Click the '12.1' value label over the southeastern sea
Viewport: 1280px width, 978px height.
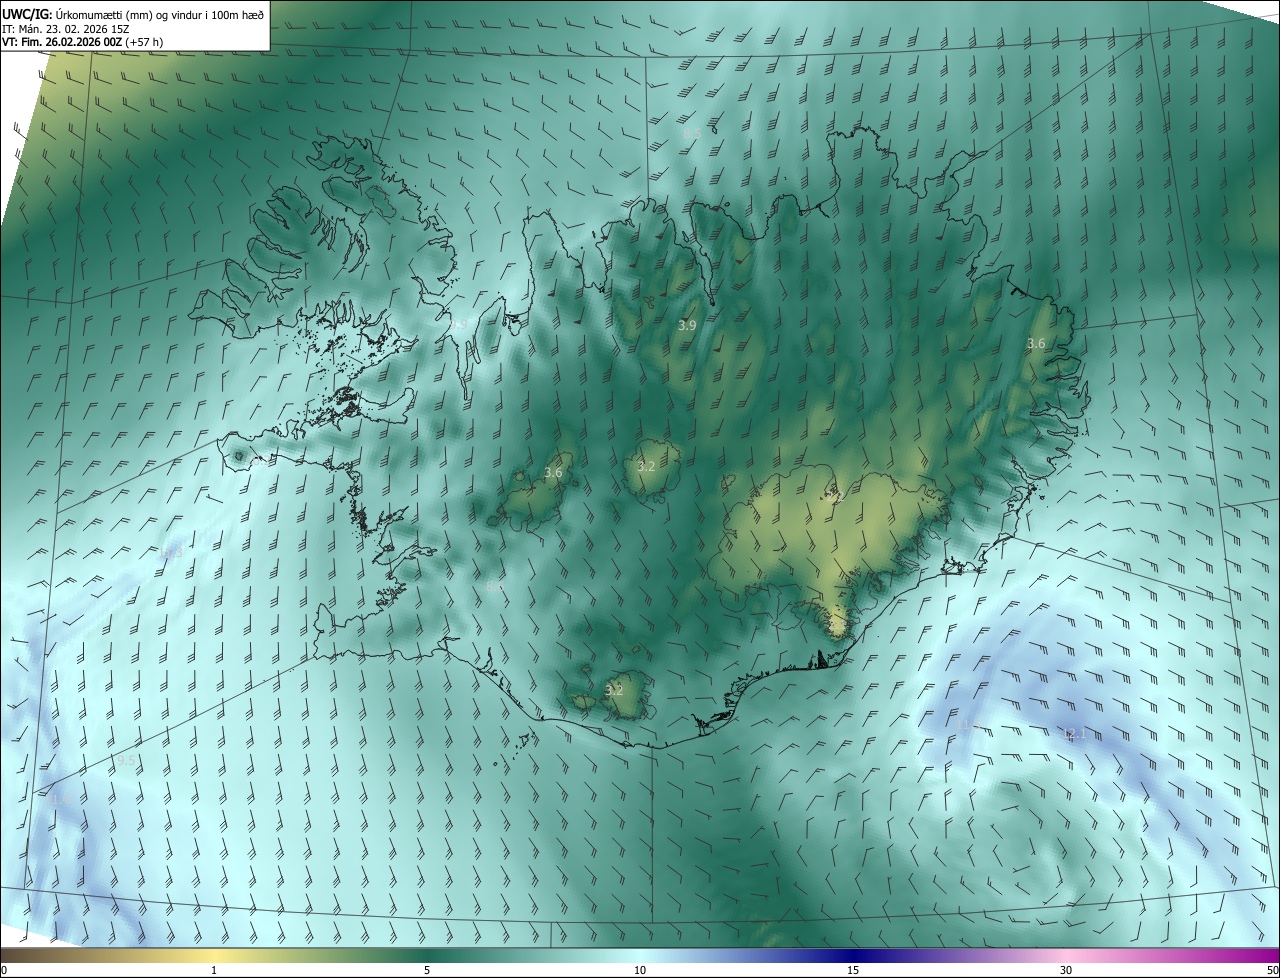[1074, 734]
